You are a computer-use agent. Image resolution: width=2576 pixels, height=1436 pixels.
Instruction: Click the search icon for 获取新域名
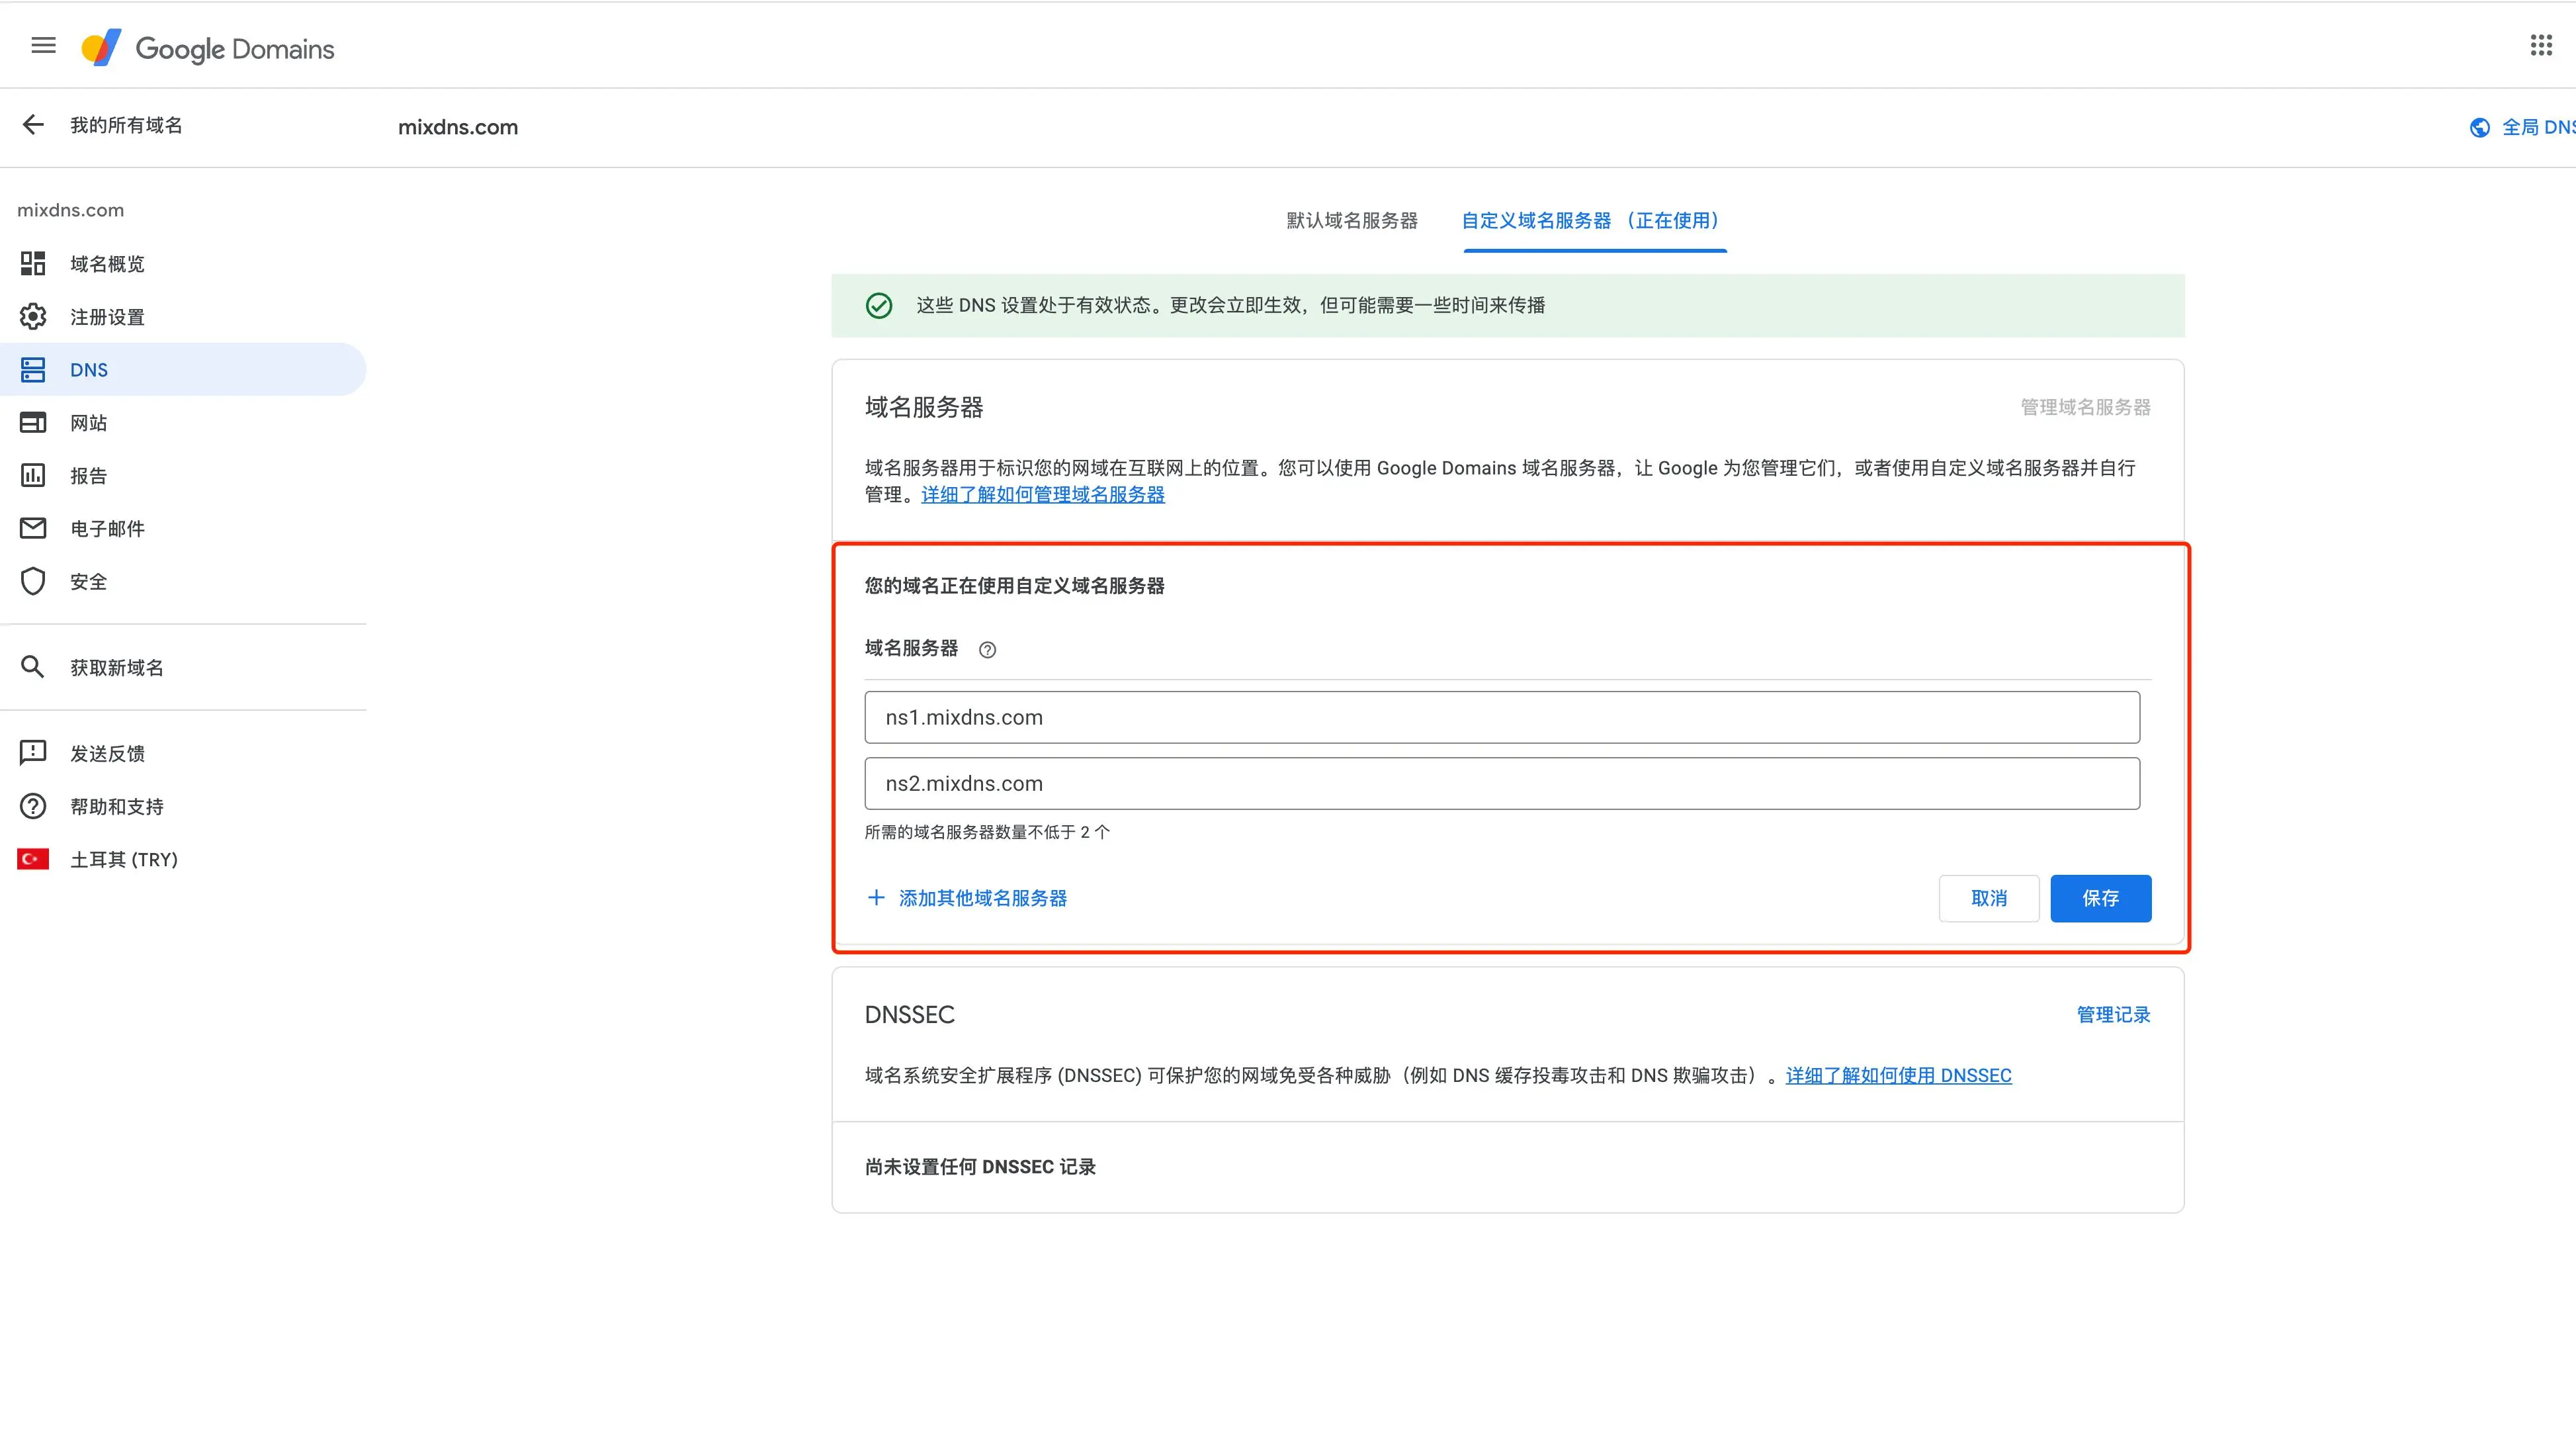point(33,667)
